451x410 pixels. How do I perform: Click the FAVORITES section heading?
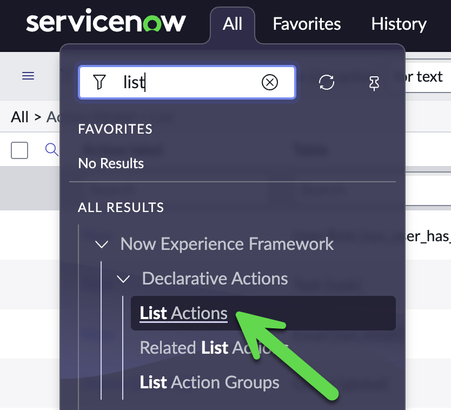coord(115,129)
